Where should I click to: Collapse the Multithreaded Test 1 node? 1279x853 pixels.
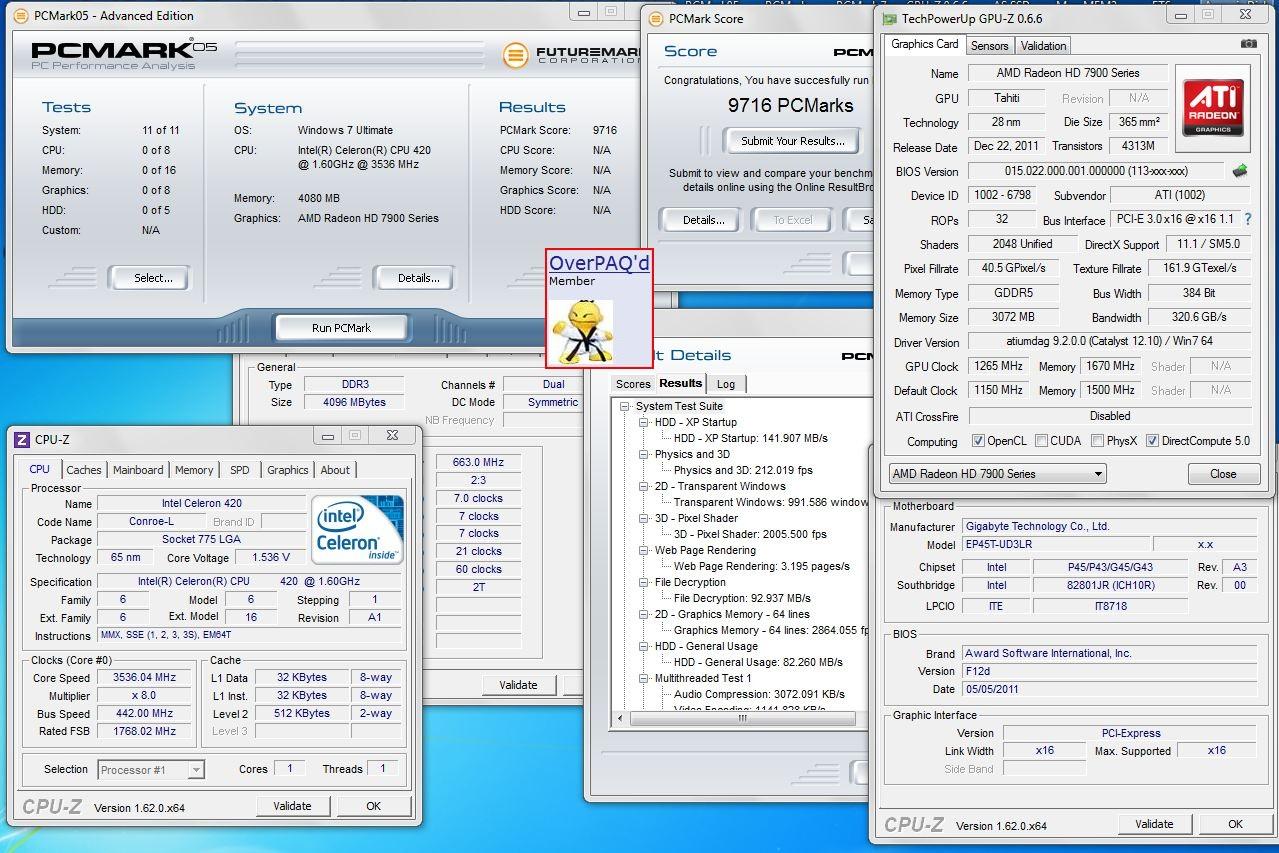645,679
